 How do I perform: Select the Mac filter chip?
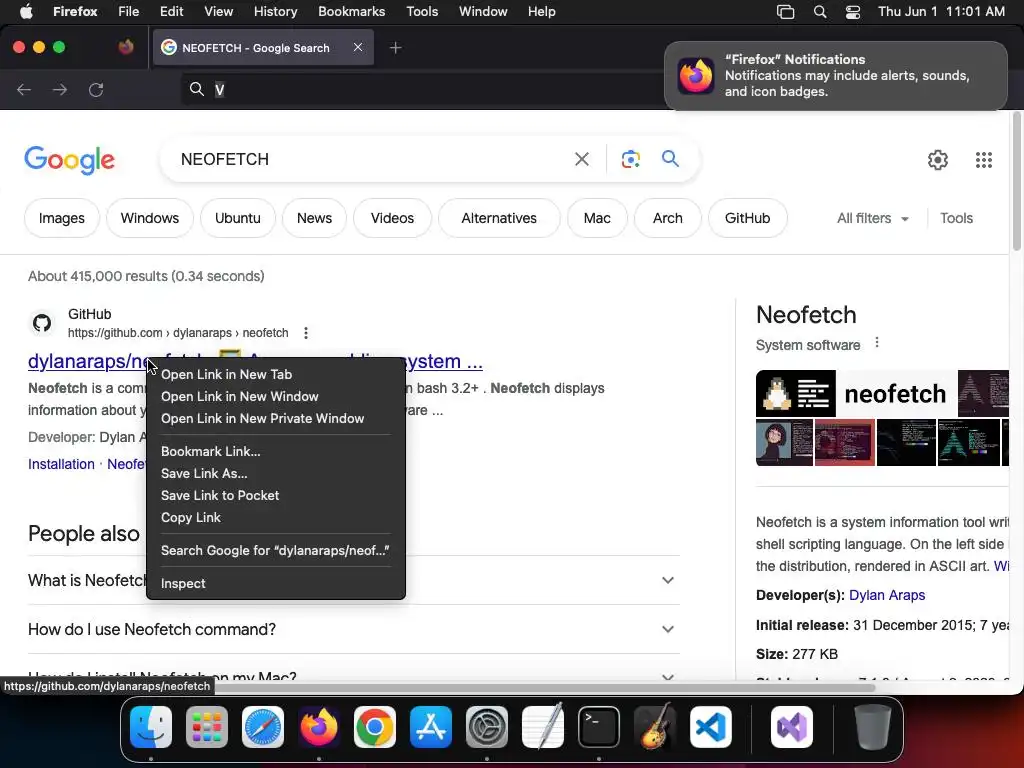(597, 218)
